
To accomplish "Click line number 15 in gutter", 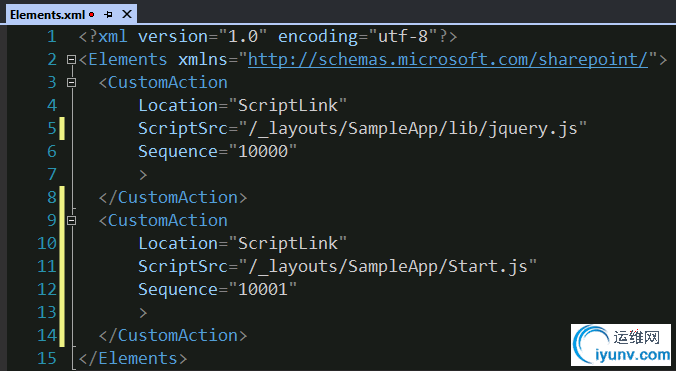I will [47, 359].
